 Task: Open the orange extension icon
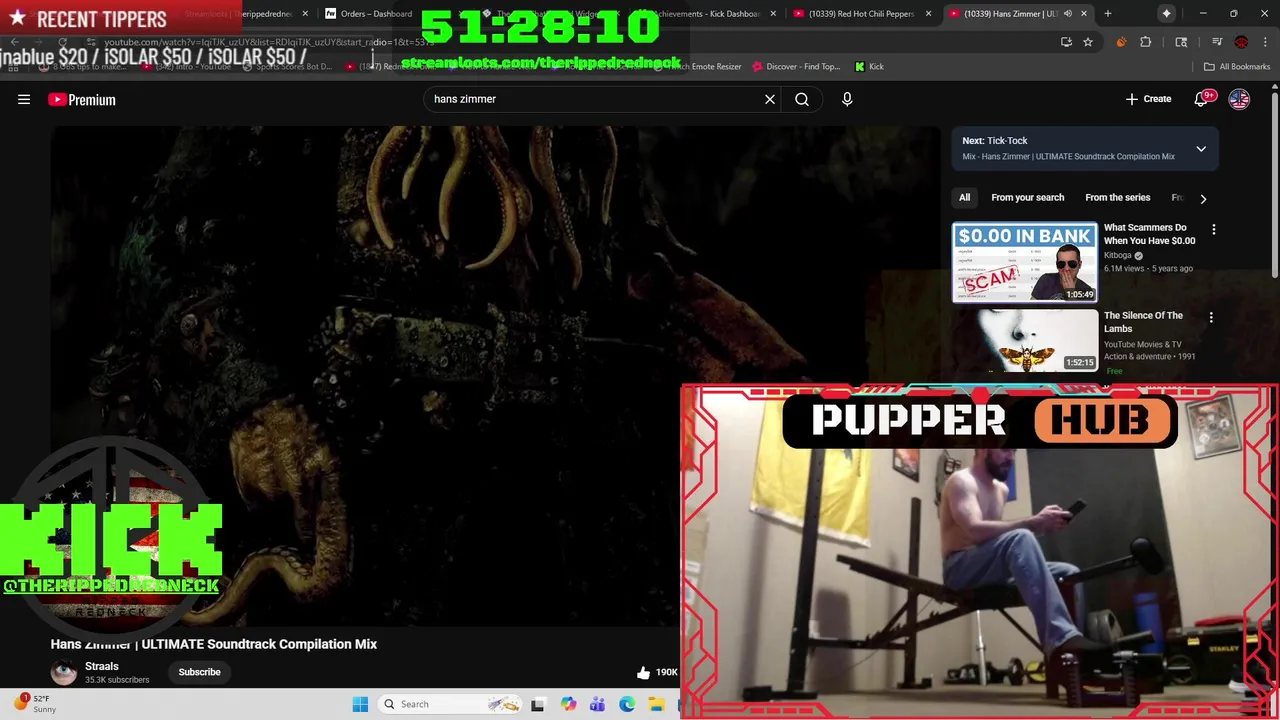coord(1120,42)
